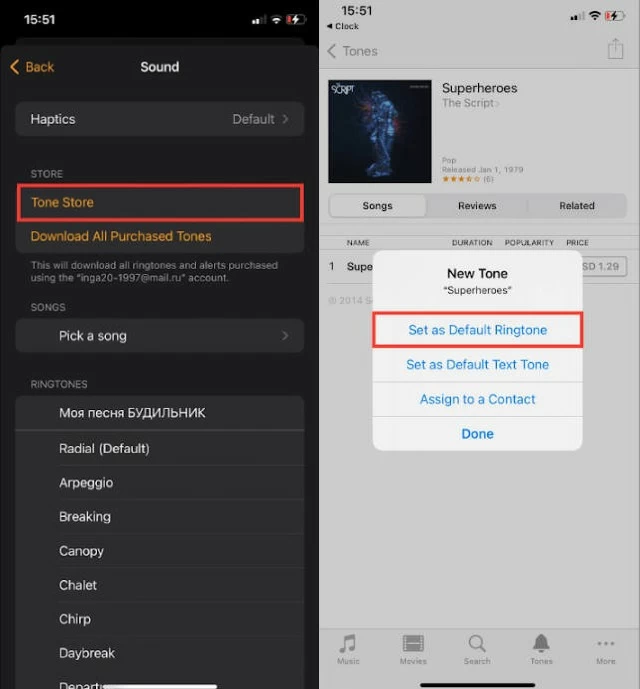640x689 pixels.
Task: Return to Clock app via breadcrumb
Action: [x=343, y=26]
